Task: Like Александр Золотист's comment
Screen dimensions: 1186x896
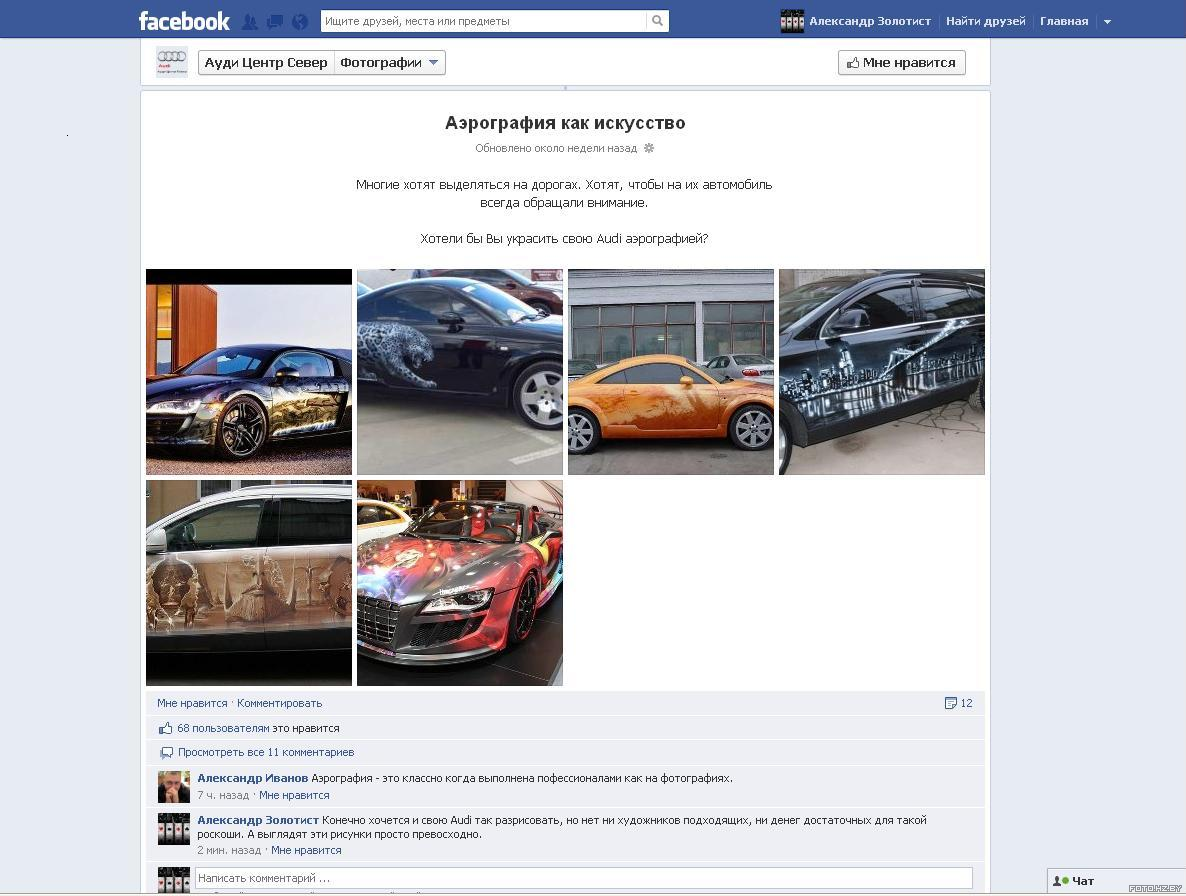Action: click(306, 851)
